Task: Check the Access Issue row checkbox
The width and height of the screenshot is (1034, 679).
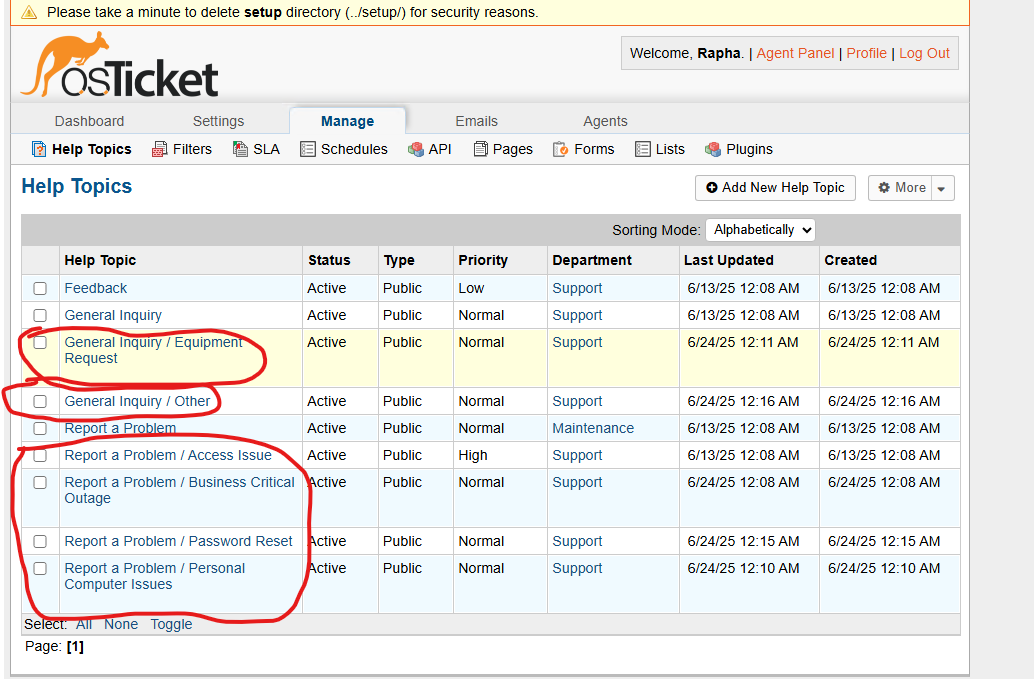Action: pyautogui.click(x=40, y=456)
